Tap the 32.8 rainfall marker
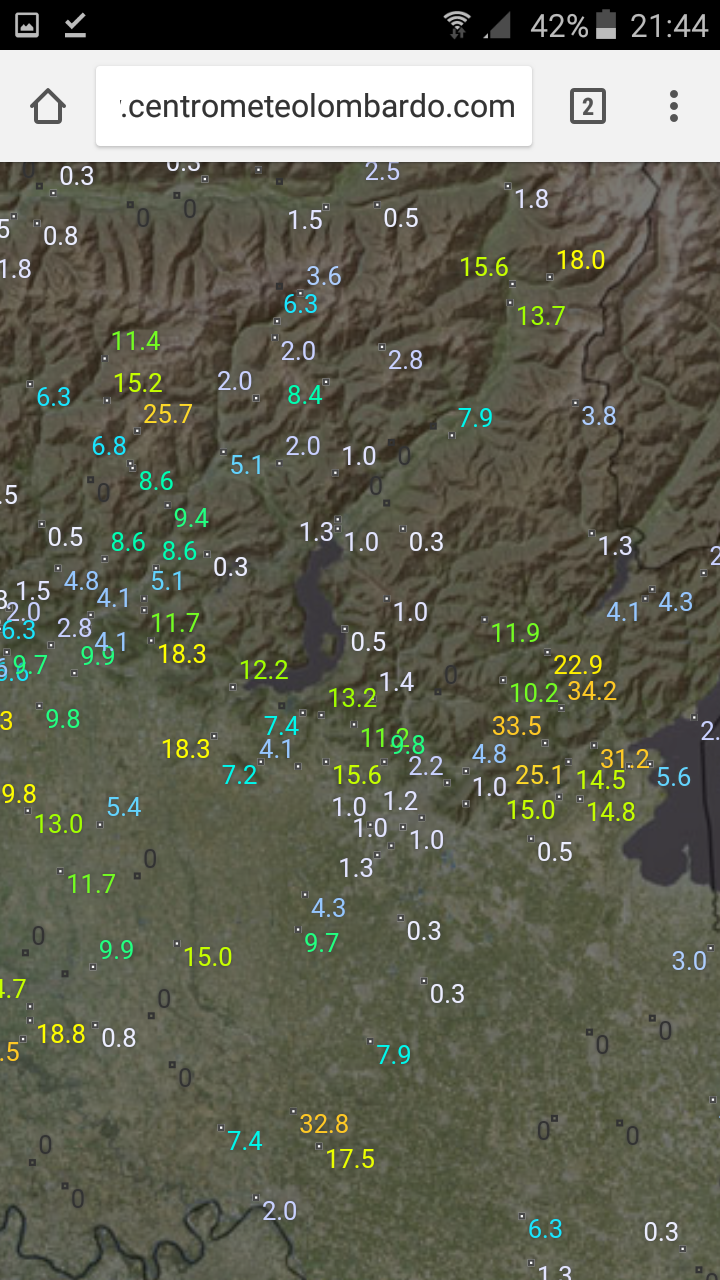The width and height of the screenshot is (720, 1280). coord(324,1123)
